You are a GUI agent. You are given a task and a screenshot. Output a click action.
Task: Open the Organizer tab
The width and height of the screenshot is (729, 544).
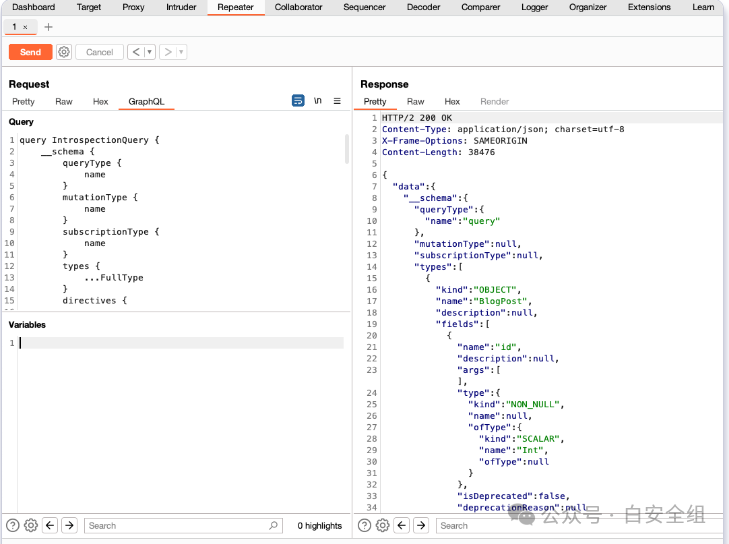588,7
